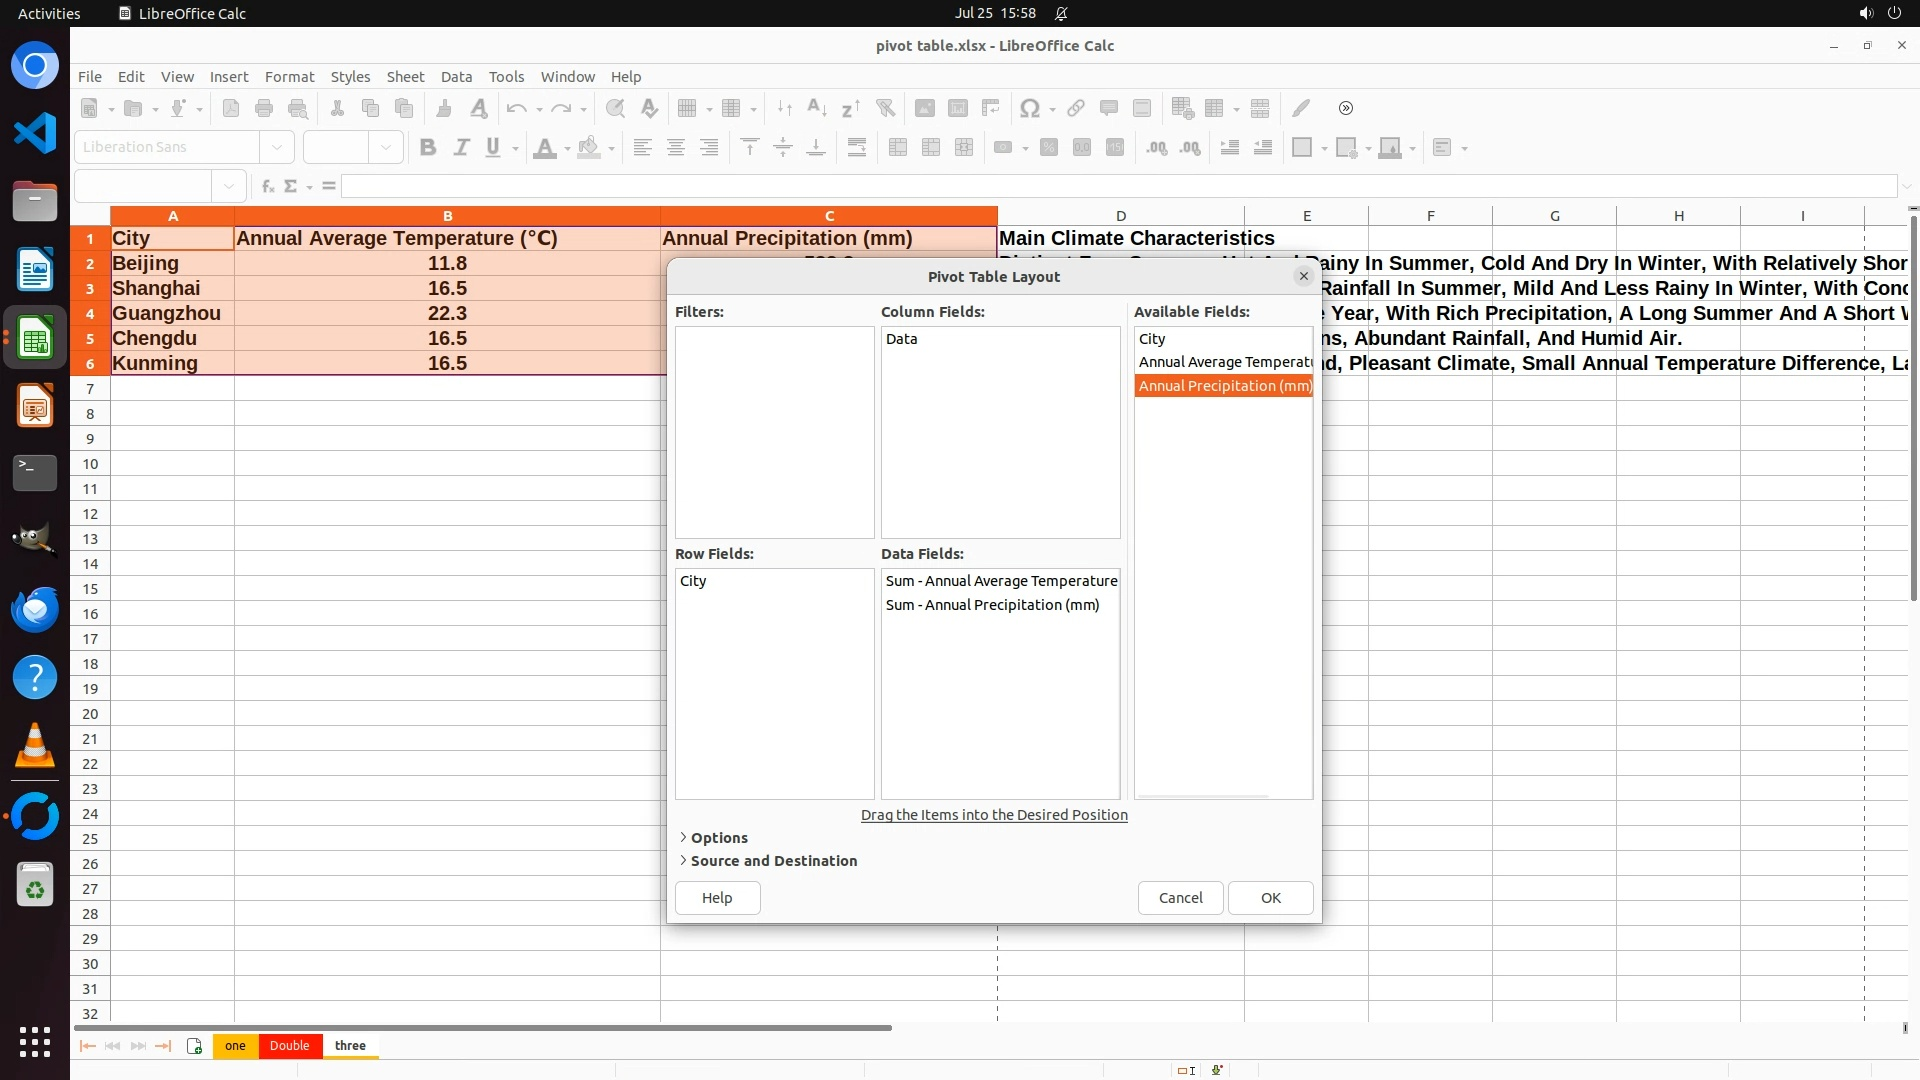Click OK to create pivot table
Image resolution: width=1920 pixels, height=1080 pixels.
1270,898
